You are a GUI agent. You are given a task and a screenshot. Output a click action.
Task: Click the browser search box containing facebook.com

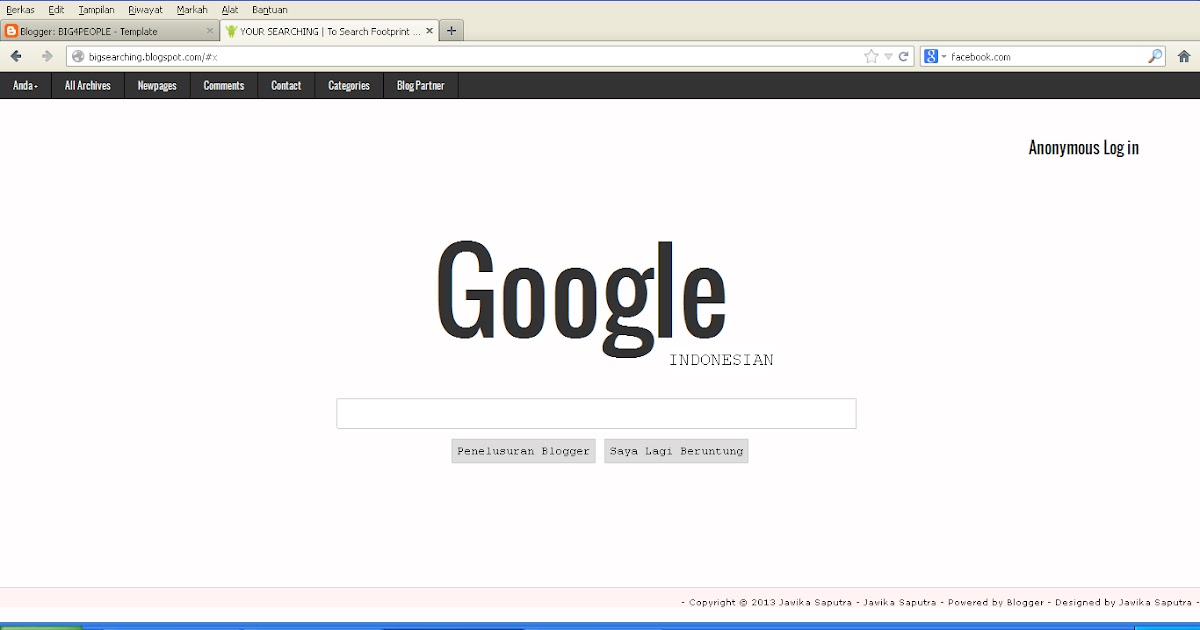click(x=1045, y=57)
